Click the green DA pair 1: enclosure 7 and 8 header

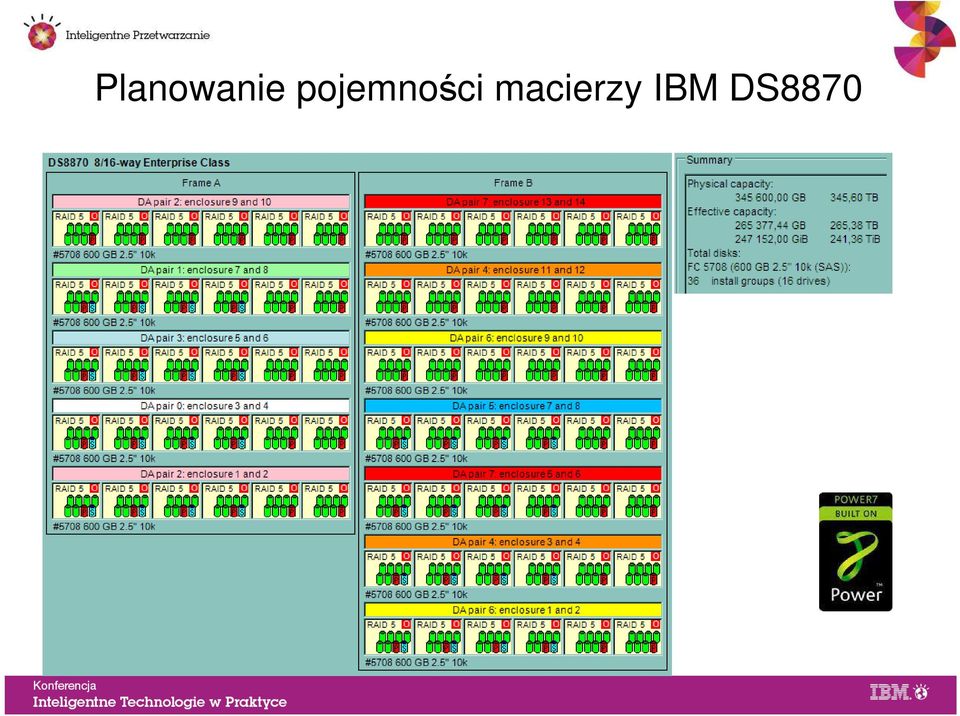[x=201, y=270]
